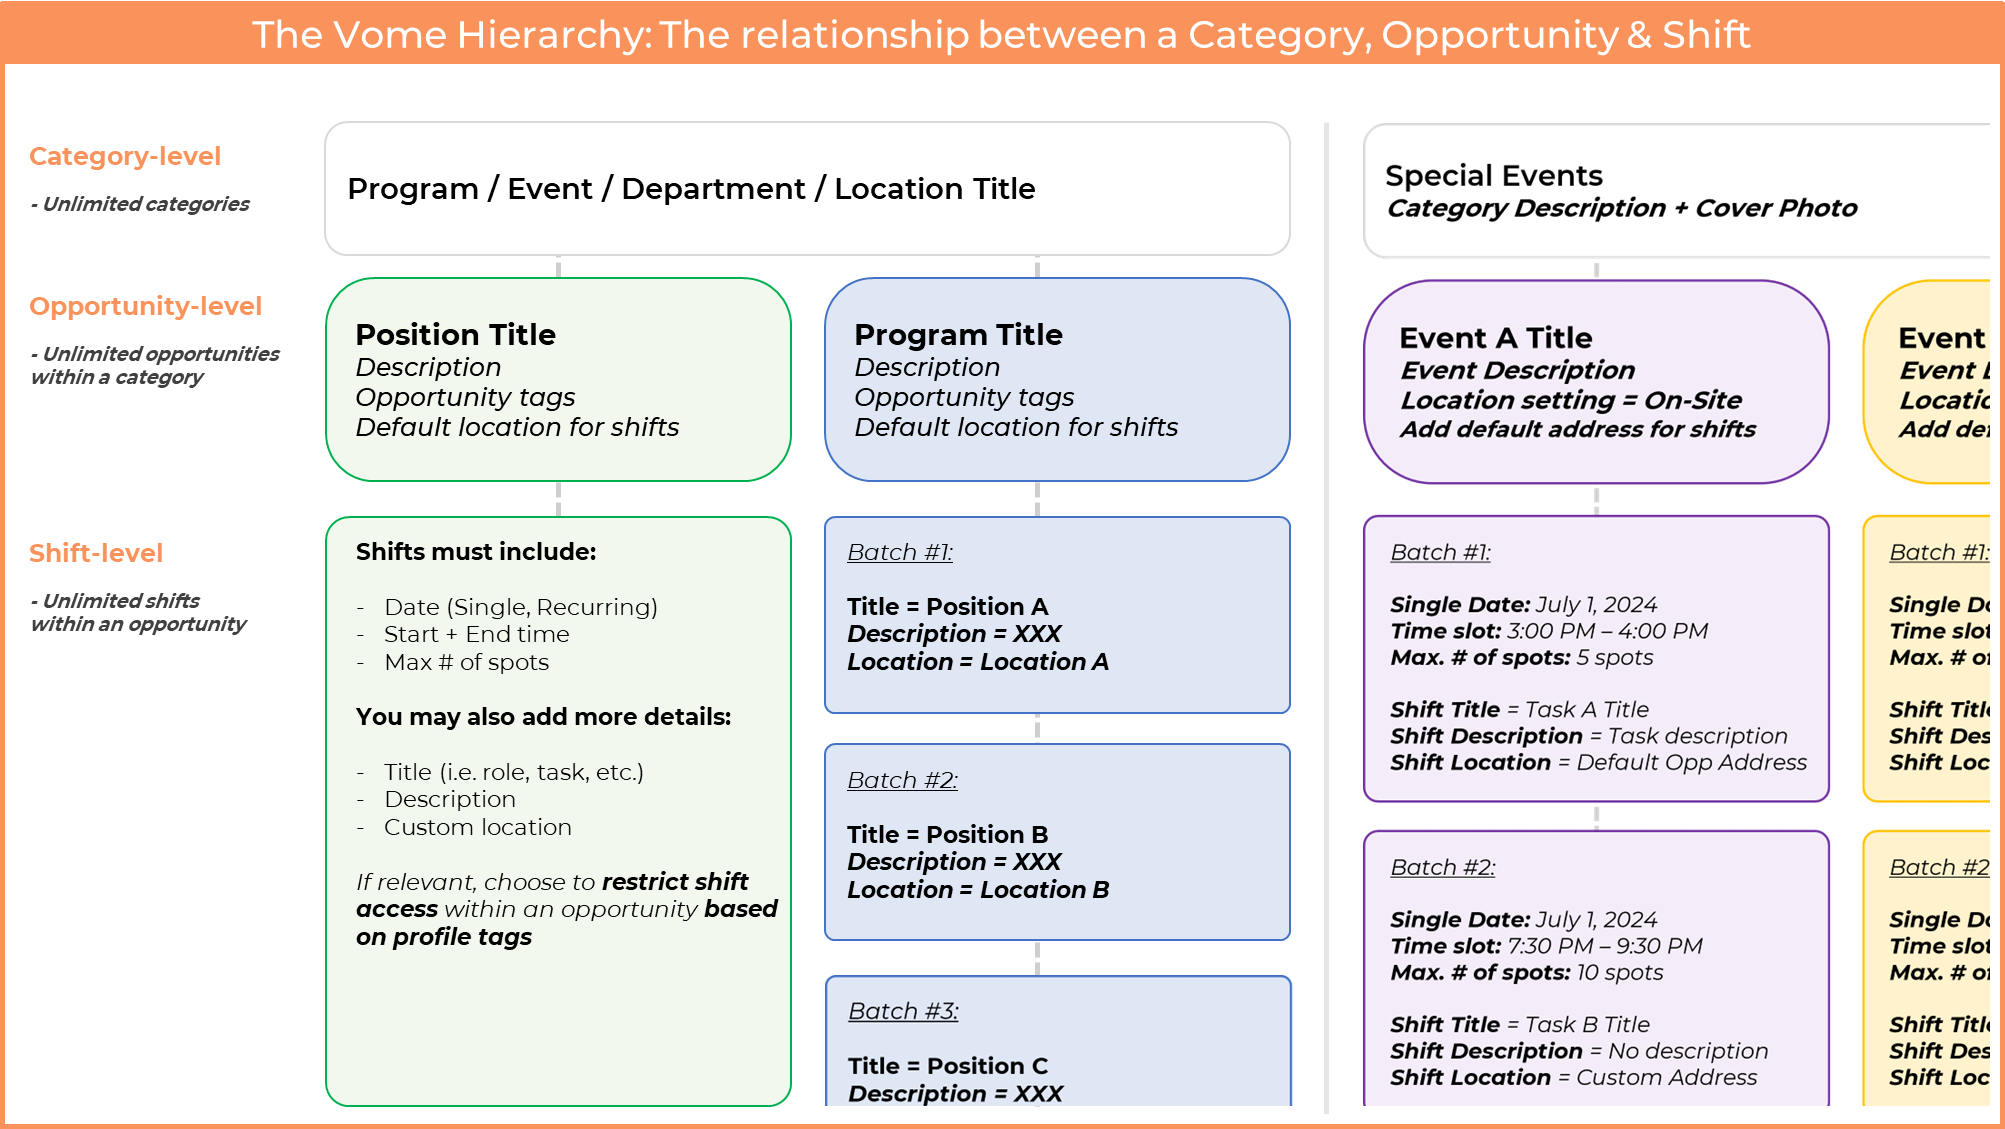Image resolution: width=2005 pixels, height=1129 pixels.
Task: Click the purple Batch #2 shift box with 10 spots
Action: (x=1595, y=970)
